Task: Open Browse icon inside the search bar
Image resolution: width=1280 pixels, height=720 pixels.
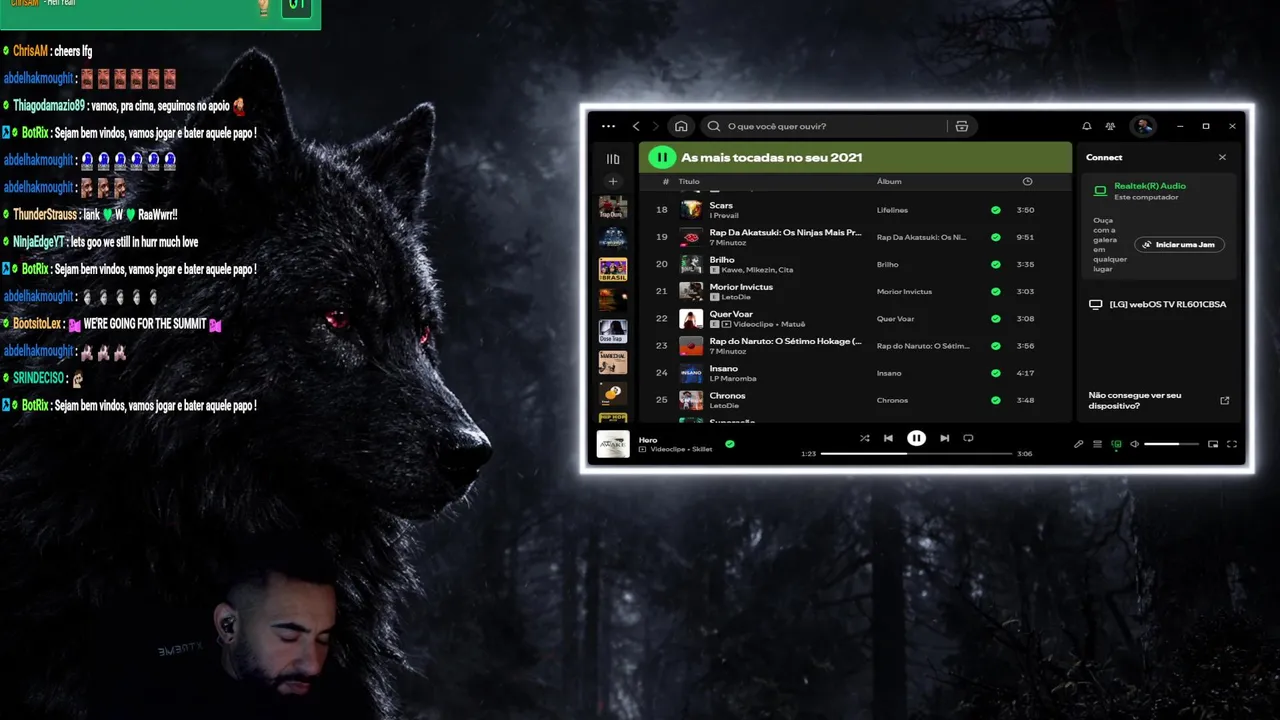Action: (x=962, y=126)
